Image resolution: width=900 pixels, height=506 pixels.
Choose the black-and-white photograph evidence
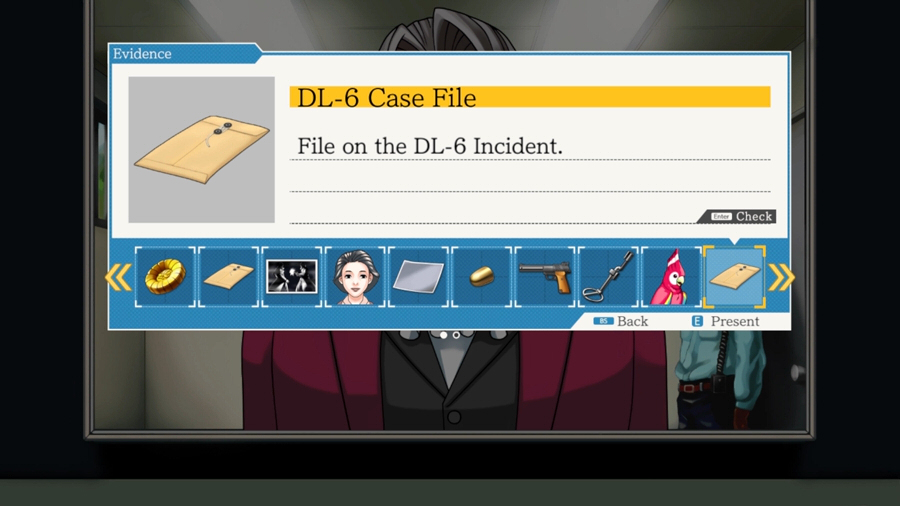tap(292, 277)
